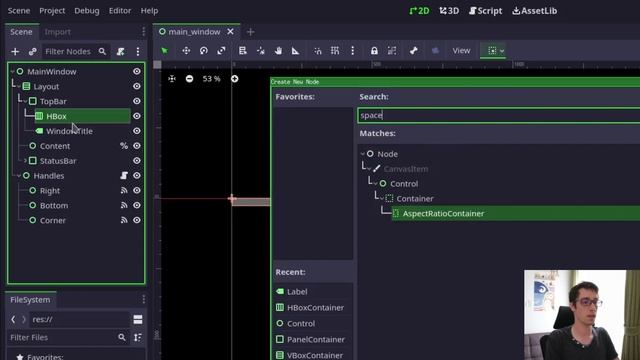Open the View menu in toolbar
This screenshot has width=640, height=360.
[x=461, y=51]
